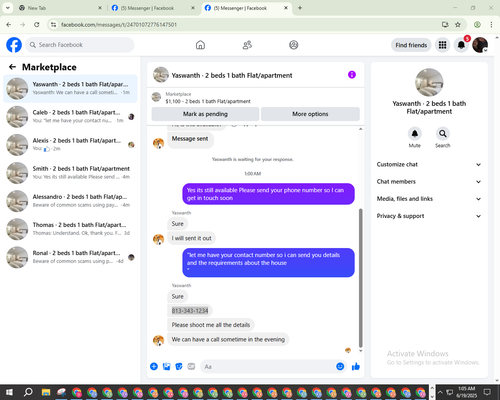
Task: Click the listing thumbnail in right panel
Action: pyautogui.click(x=429, y=82)
